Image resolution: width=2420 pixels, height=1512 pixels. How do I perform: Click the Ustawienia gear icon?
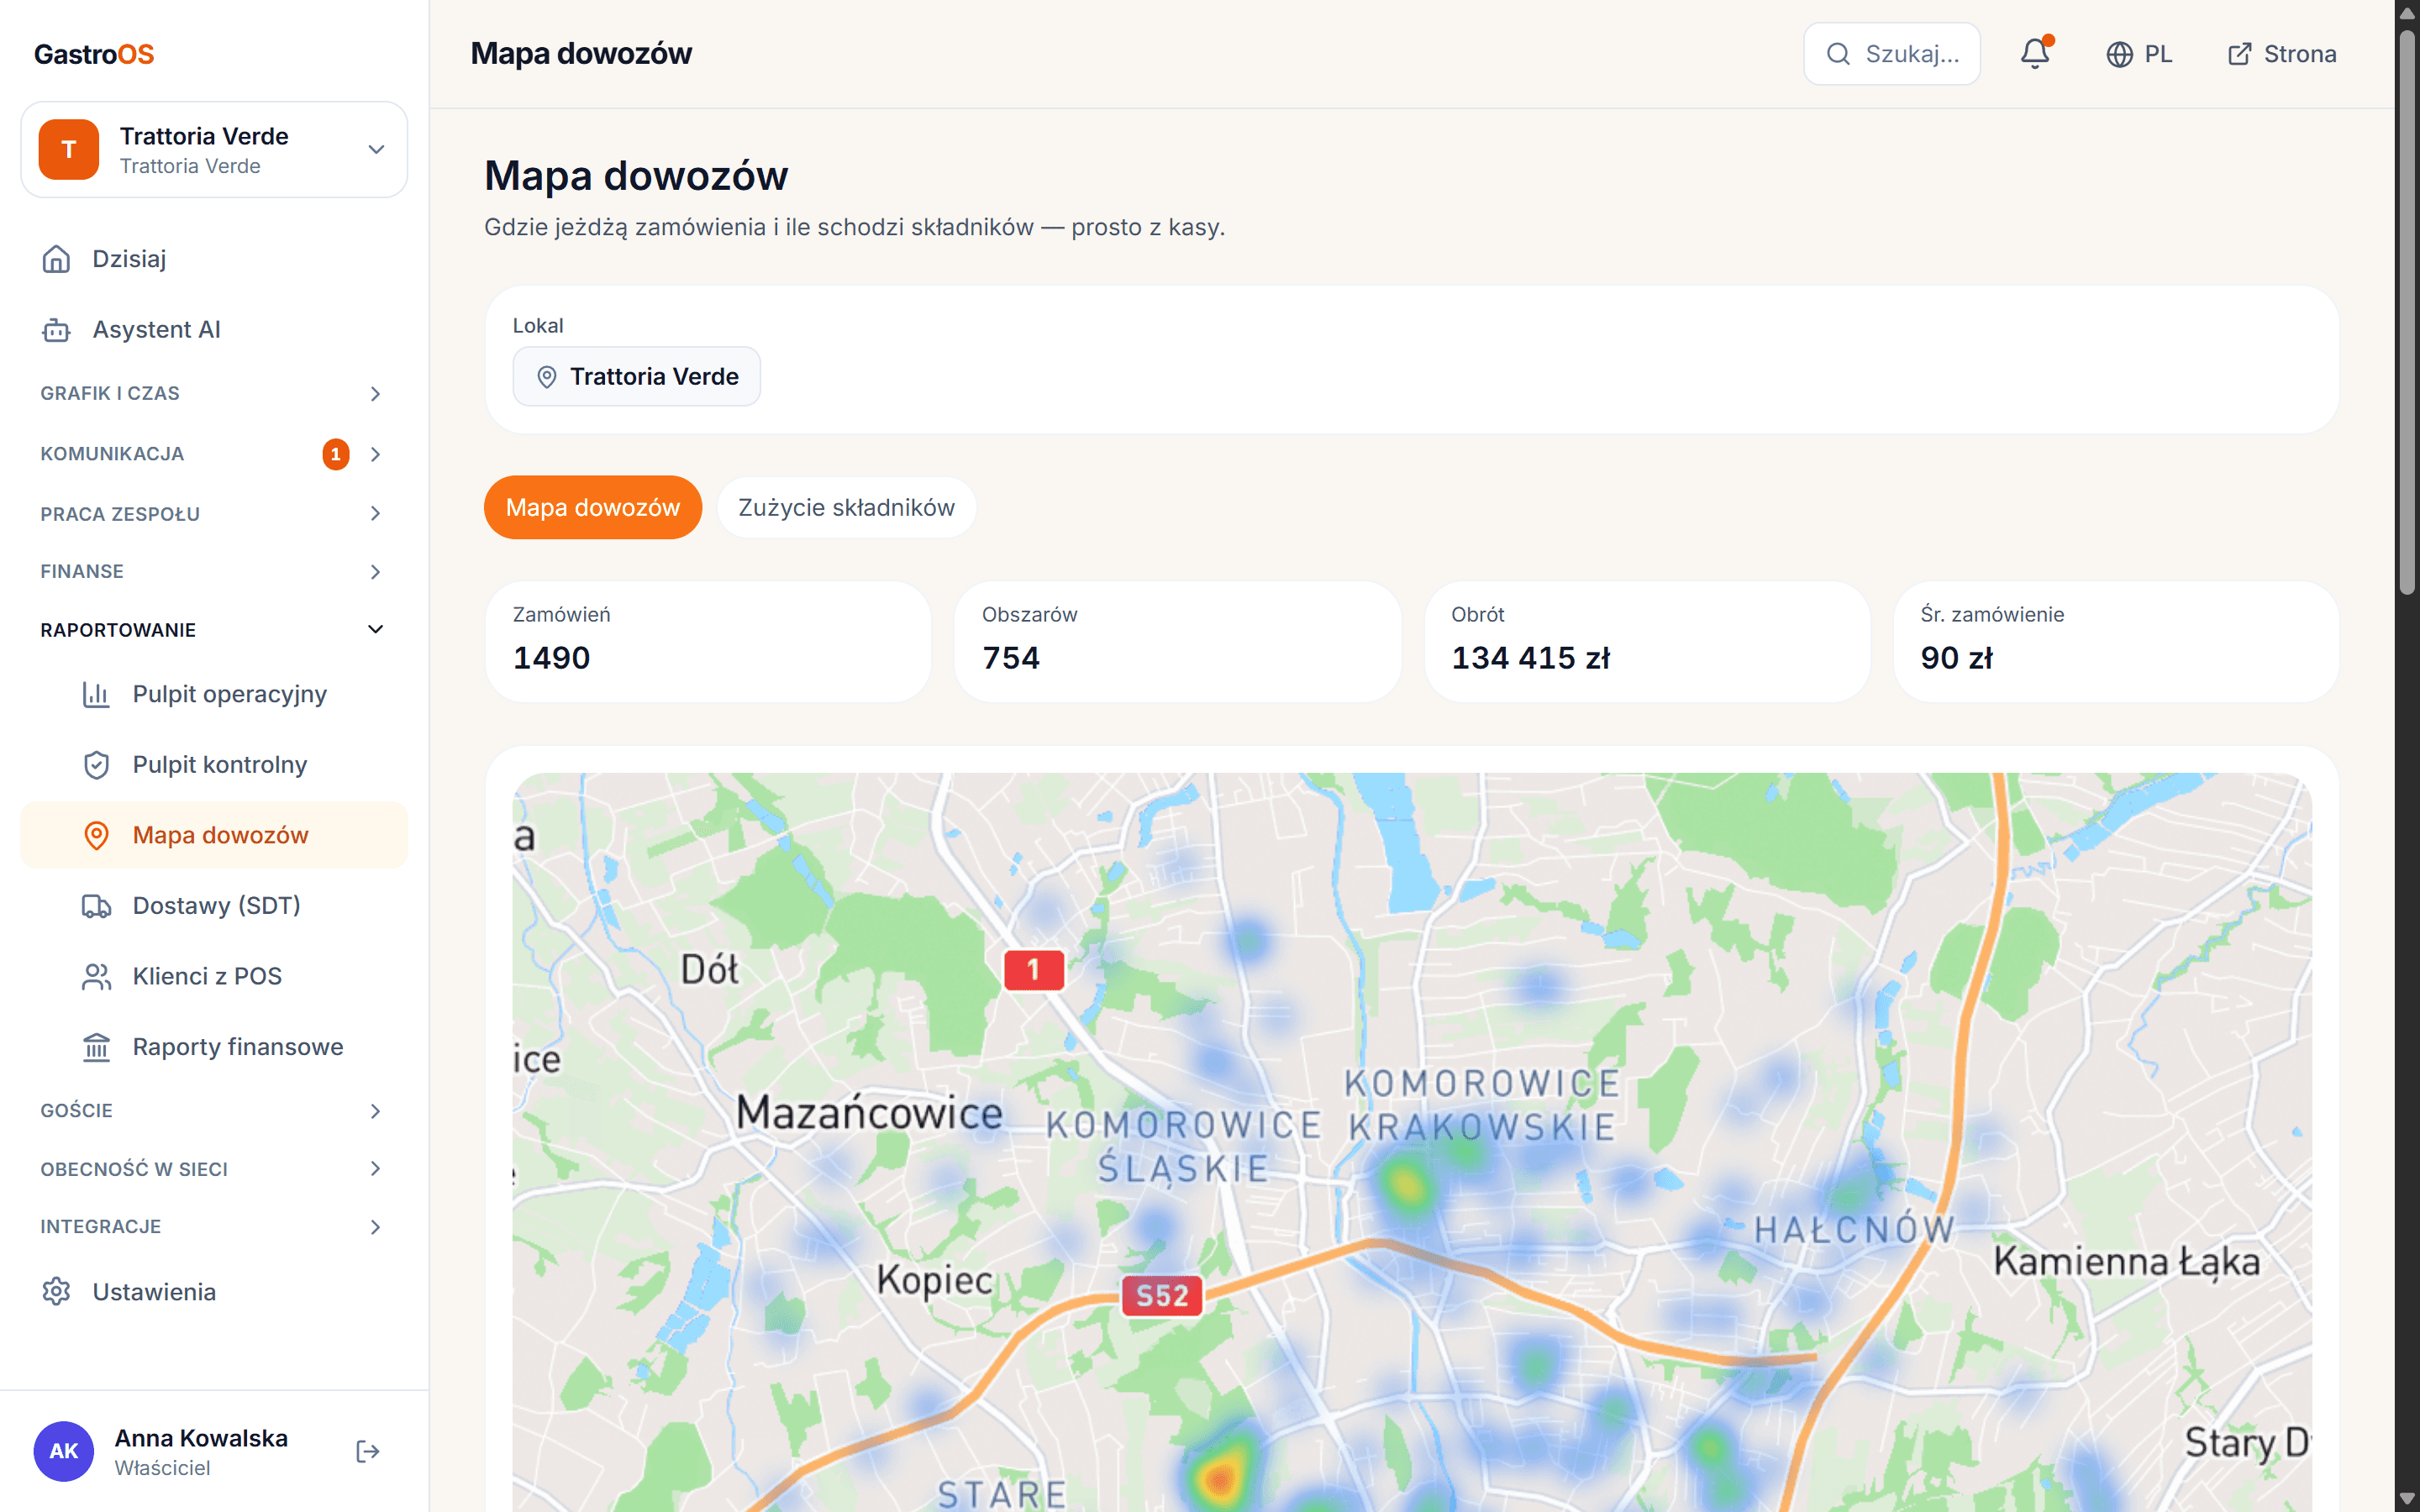pos(56,1292)
